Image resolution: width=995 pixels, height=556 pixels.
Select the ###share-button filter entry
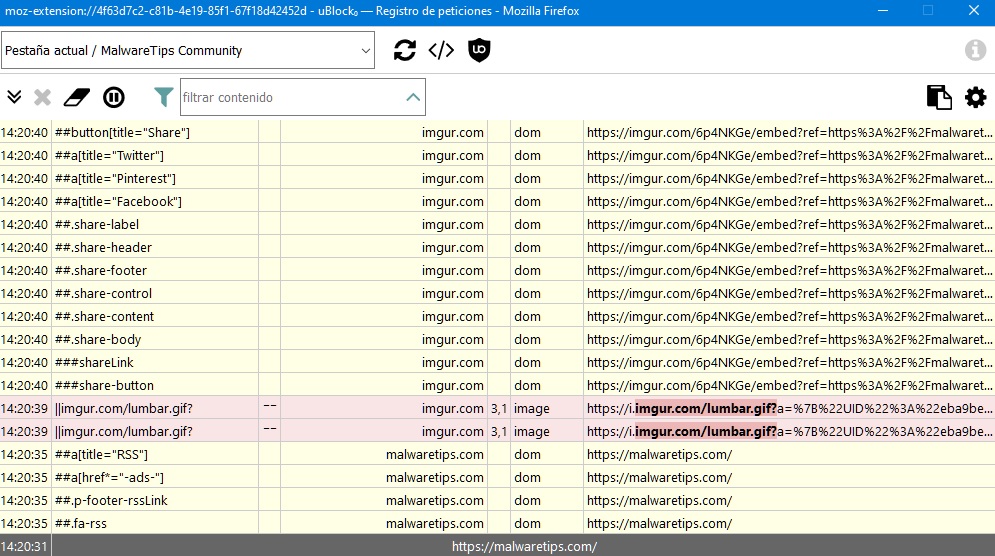coord(104,385)
